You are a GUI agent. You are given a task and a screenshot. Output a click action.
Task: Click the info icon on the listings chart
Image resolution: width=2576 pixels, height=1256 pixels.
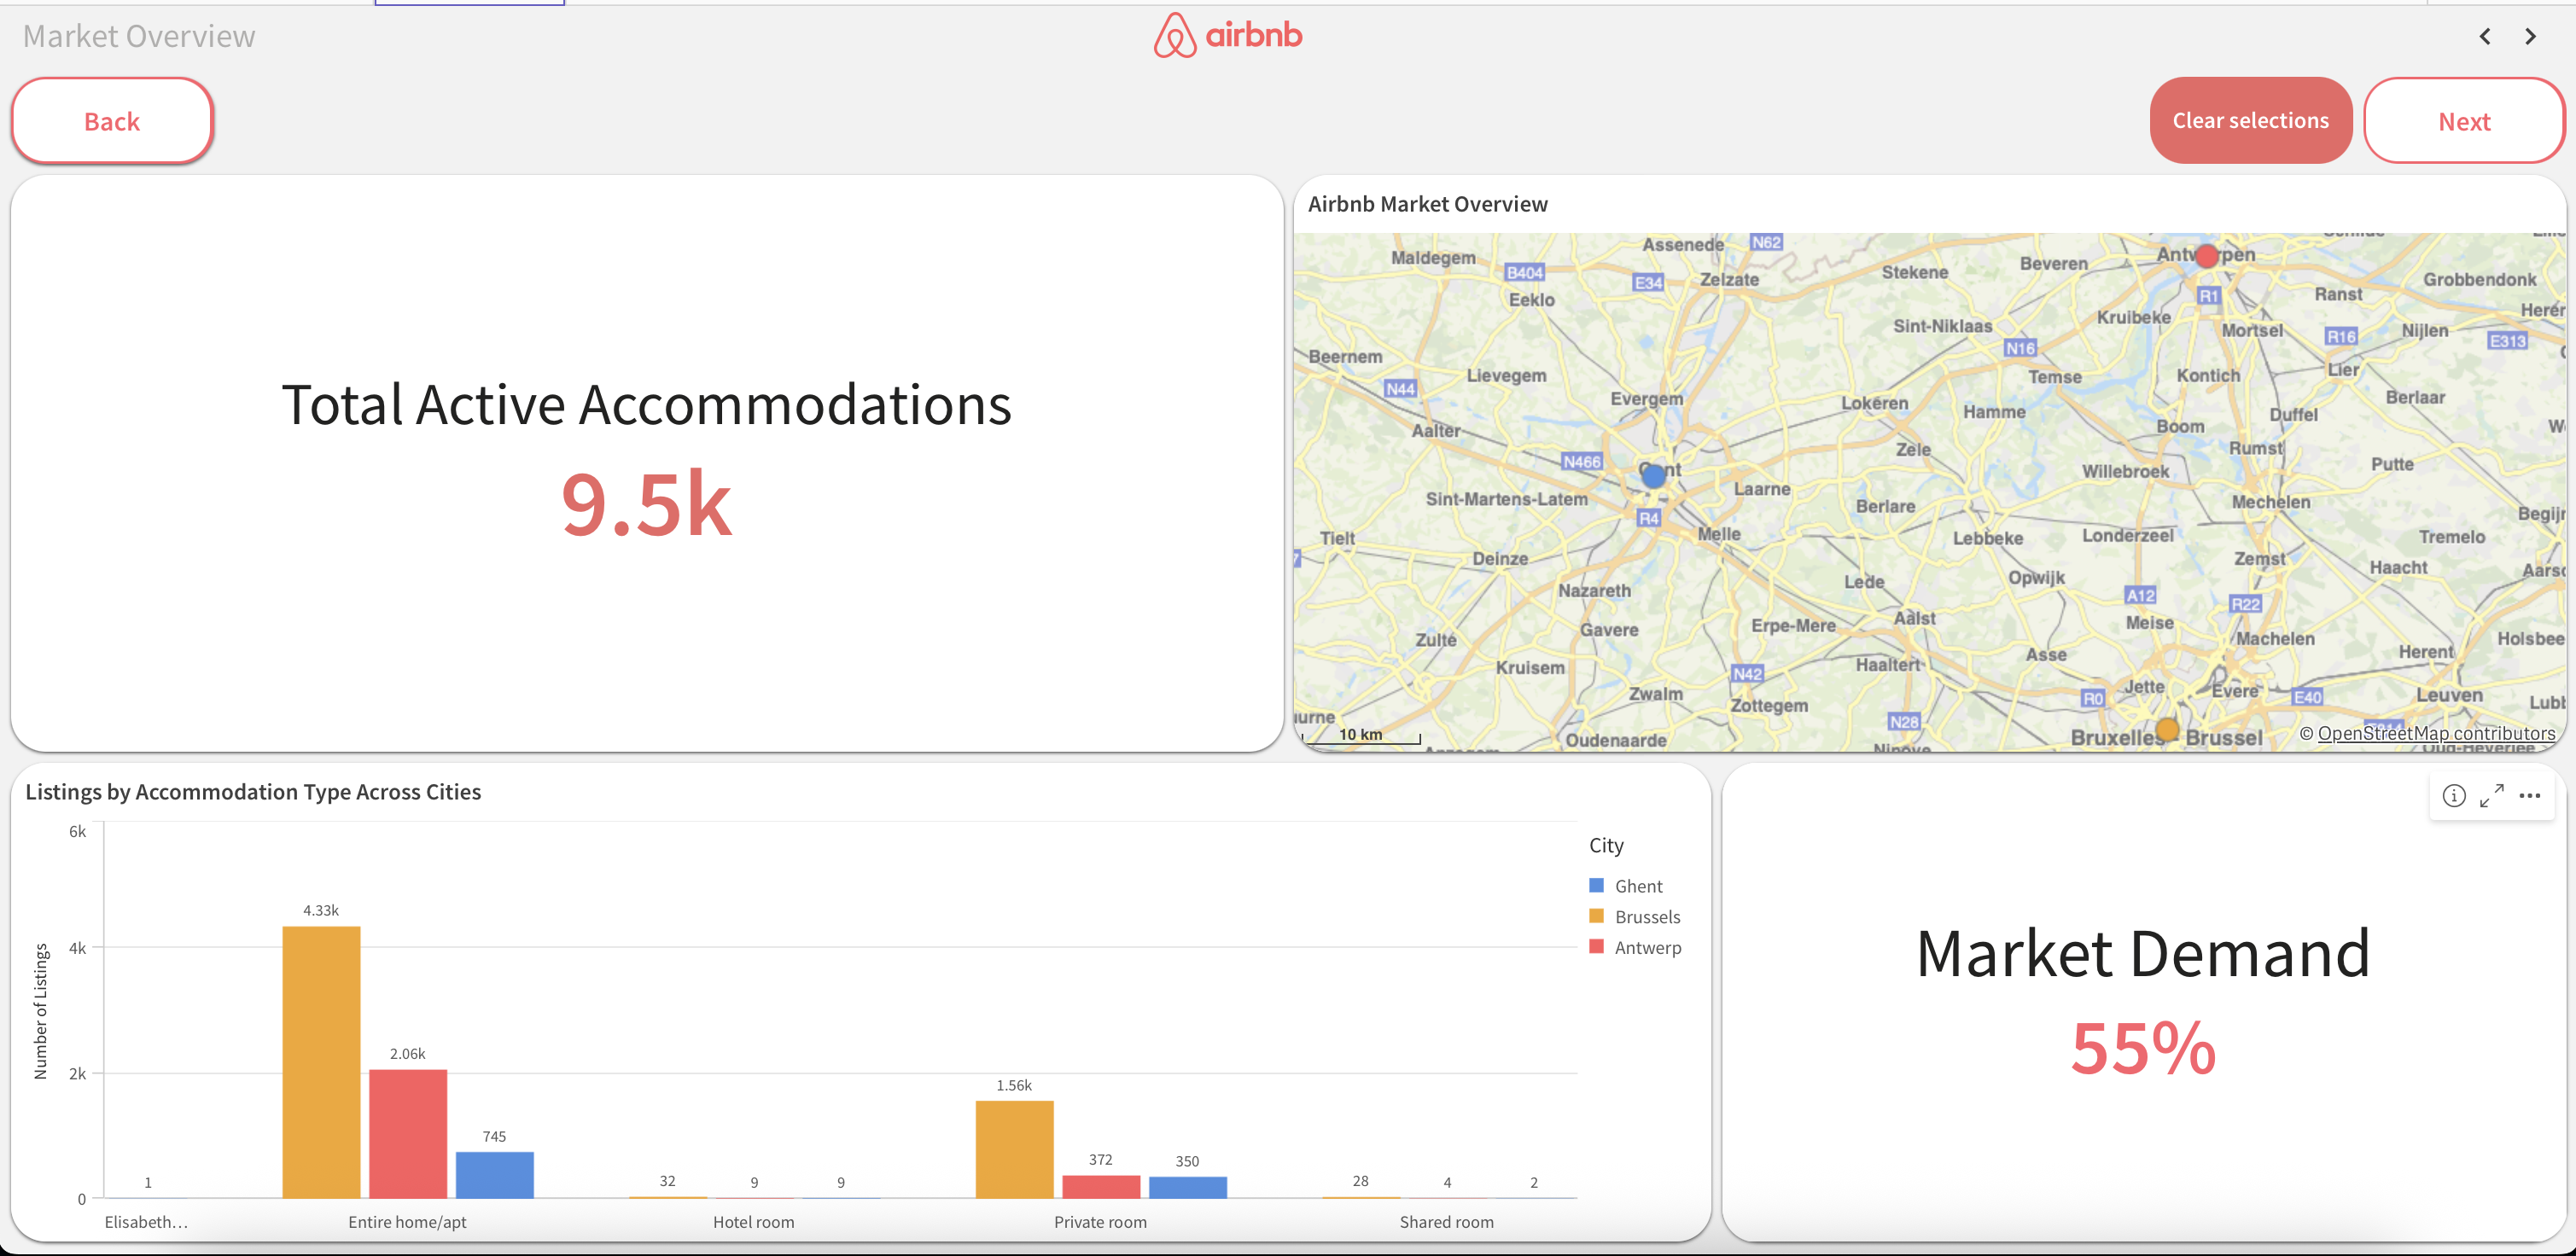(2453, 796)
